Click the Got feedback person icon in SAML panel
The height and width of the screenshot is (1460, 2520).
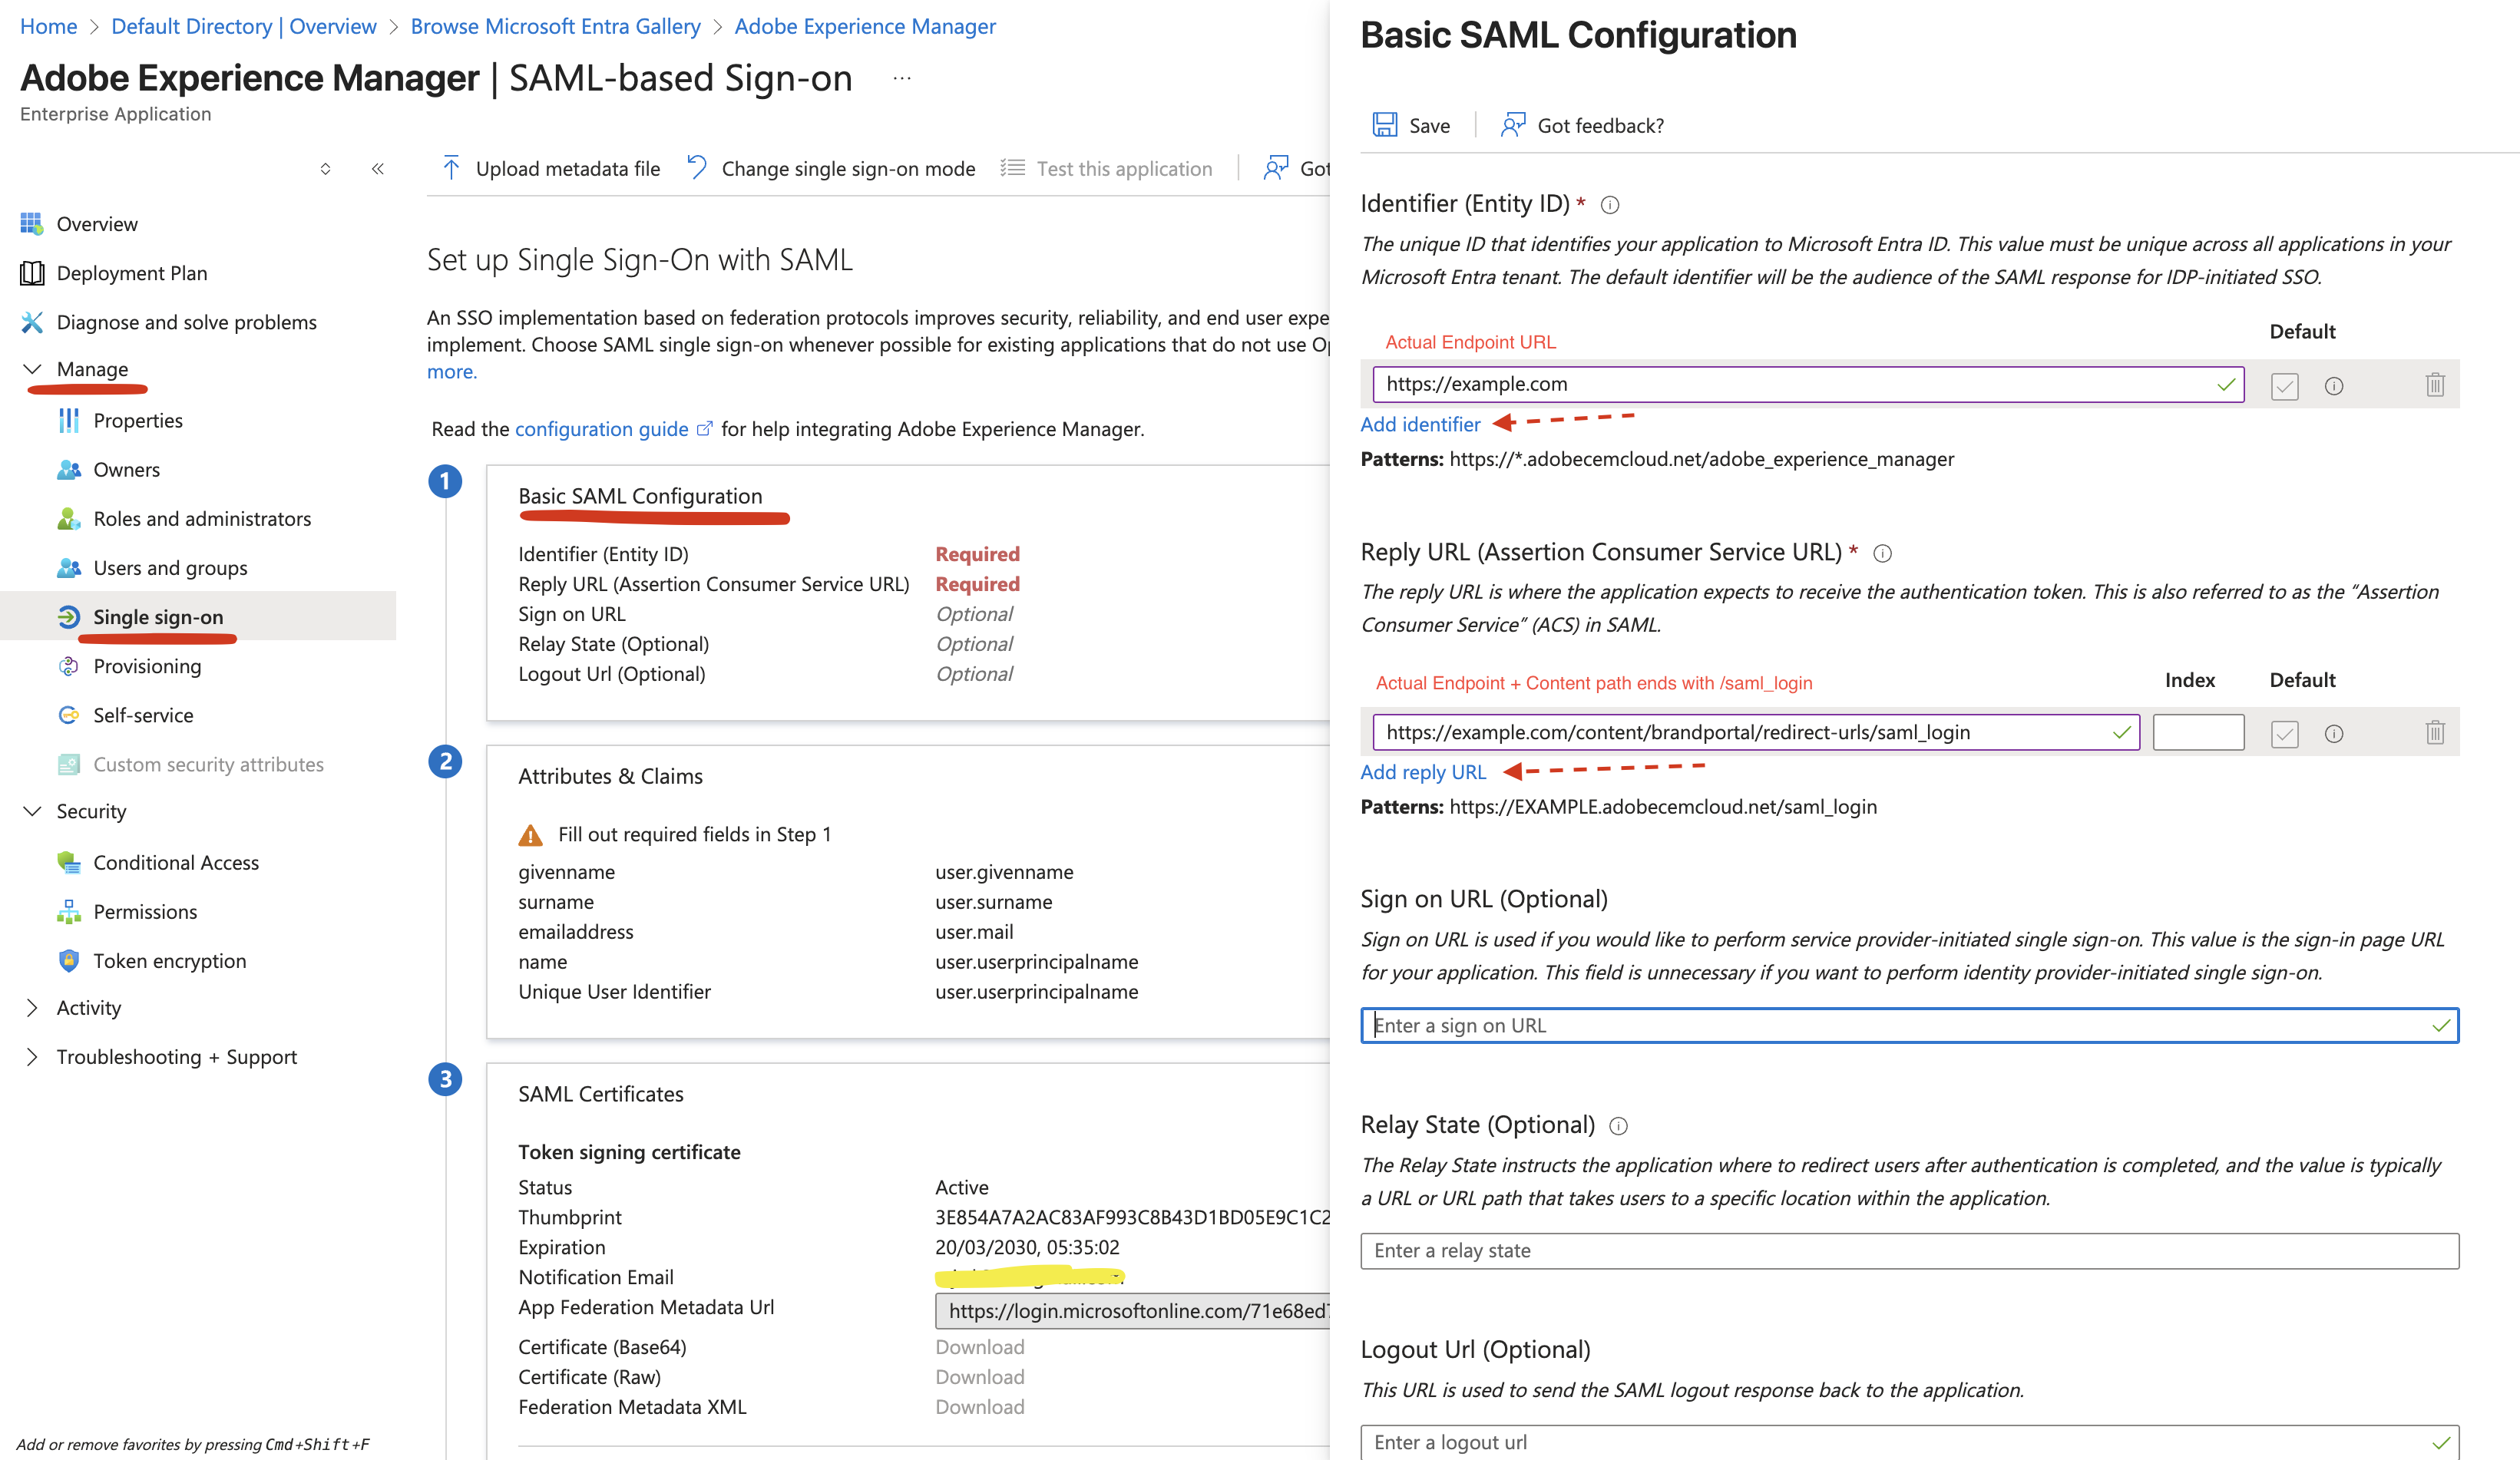(x=1513, y=125)
